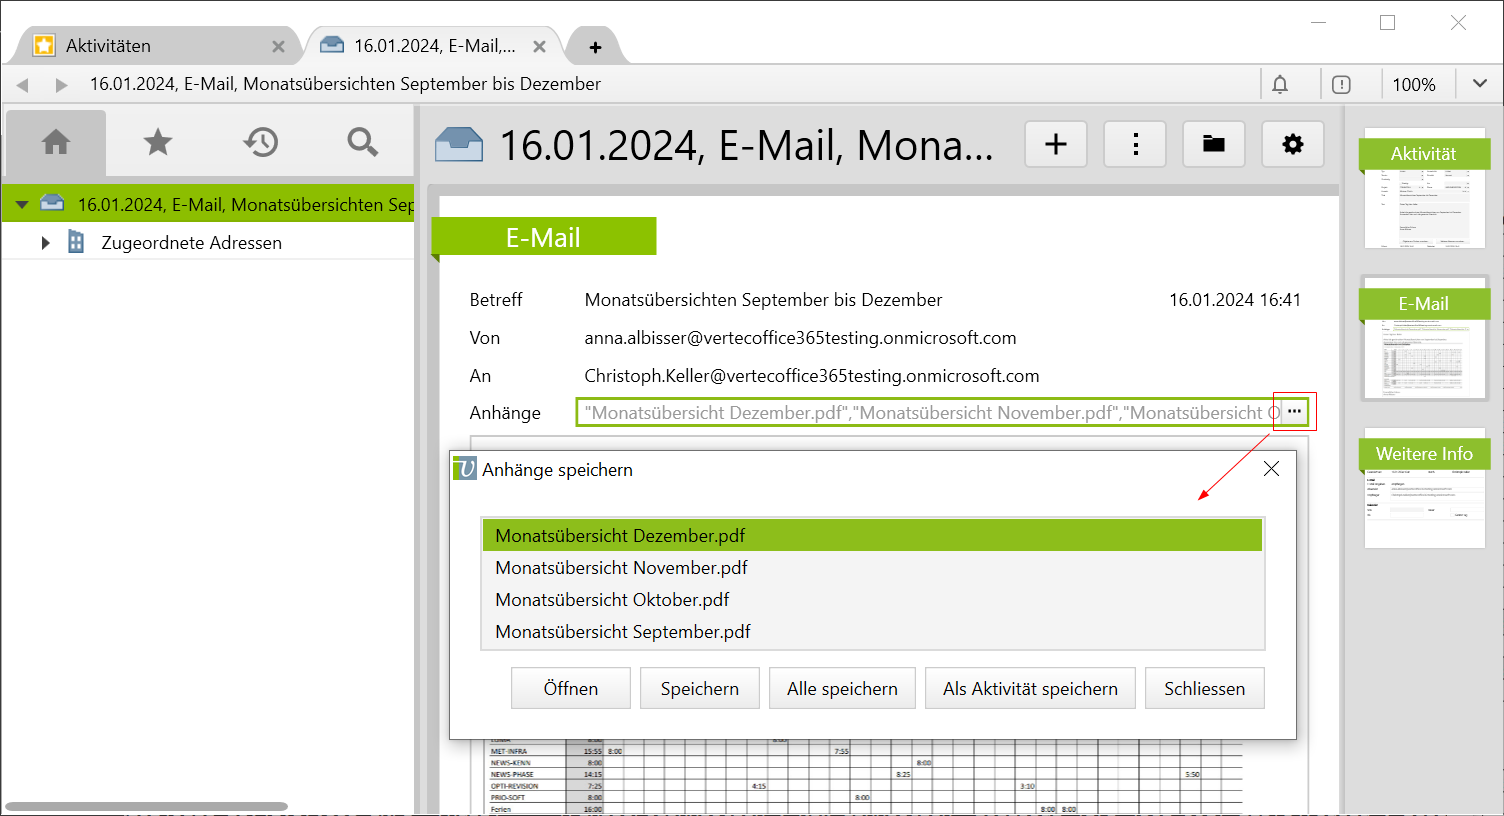The image size is (1504, 816).
Task: Click the search magnifier icon
Action: click(x=362, y=143)
